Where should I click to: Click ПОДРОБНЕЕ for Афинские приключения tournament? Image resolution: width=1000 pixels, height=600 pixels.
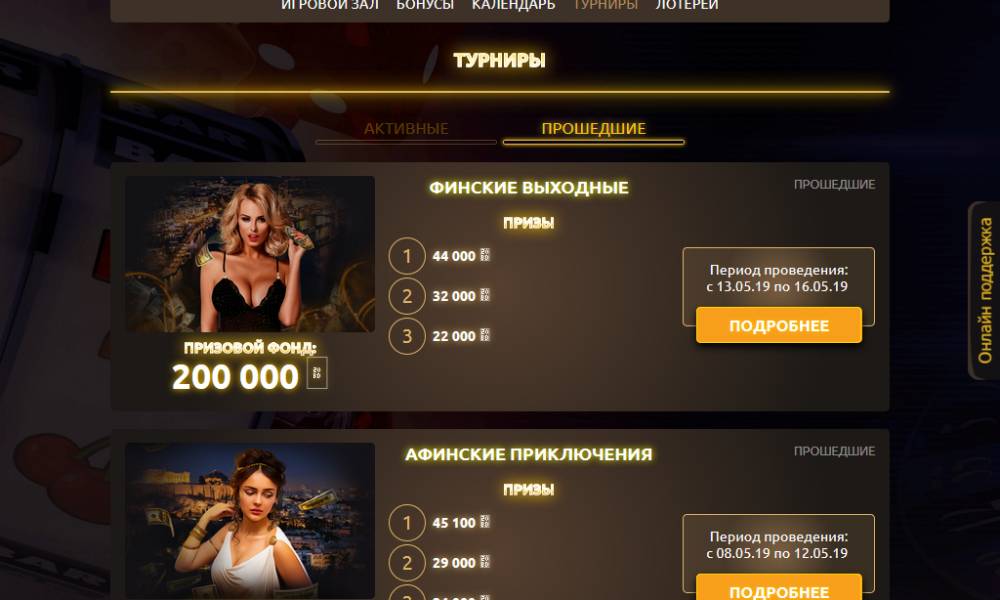click(x=779, y=589)
